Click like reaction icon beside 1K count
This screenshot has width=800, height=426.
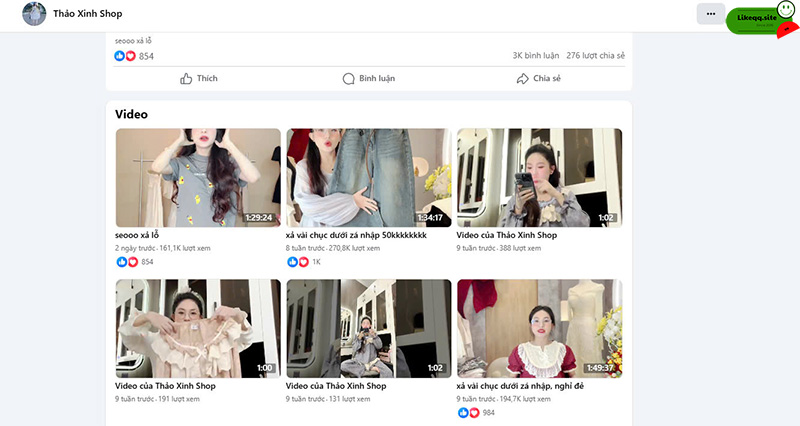292,262
